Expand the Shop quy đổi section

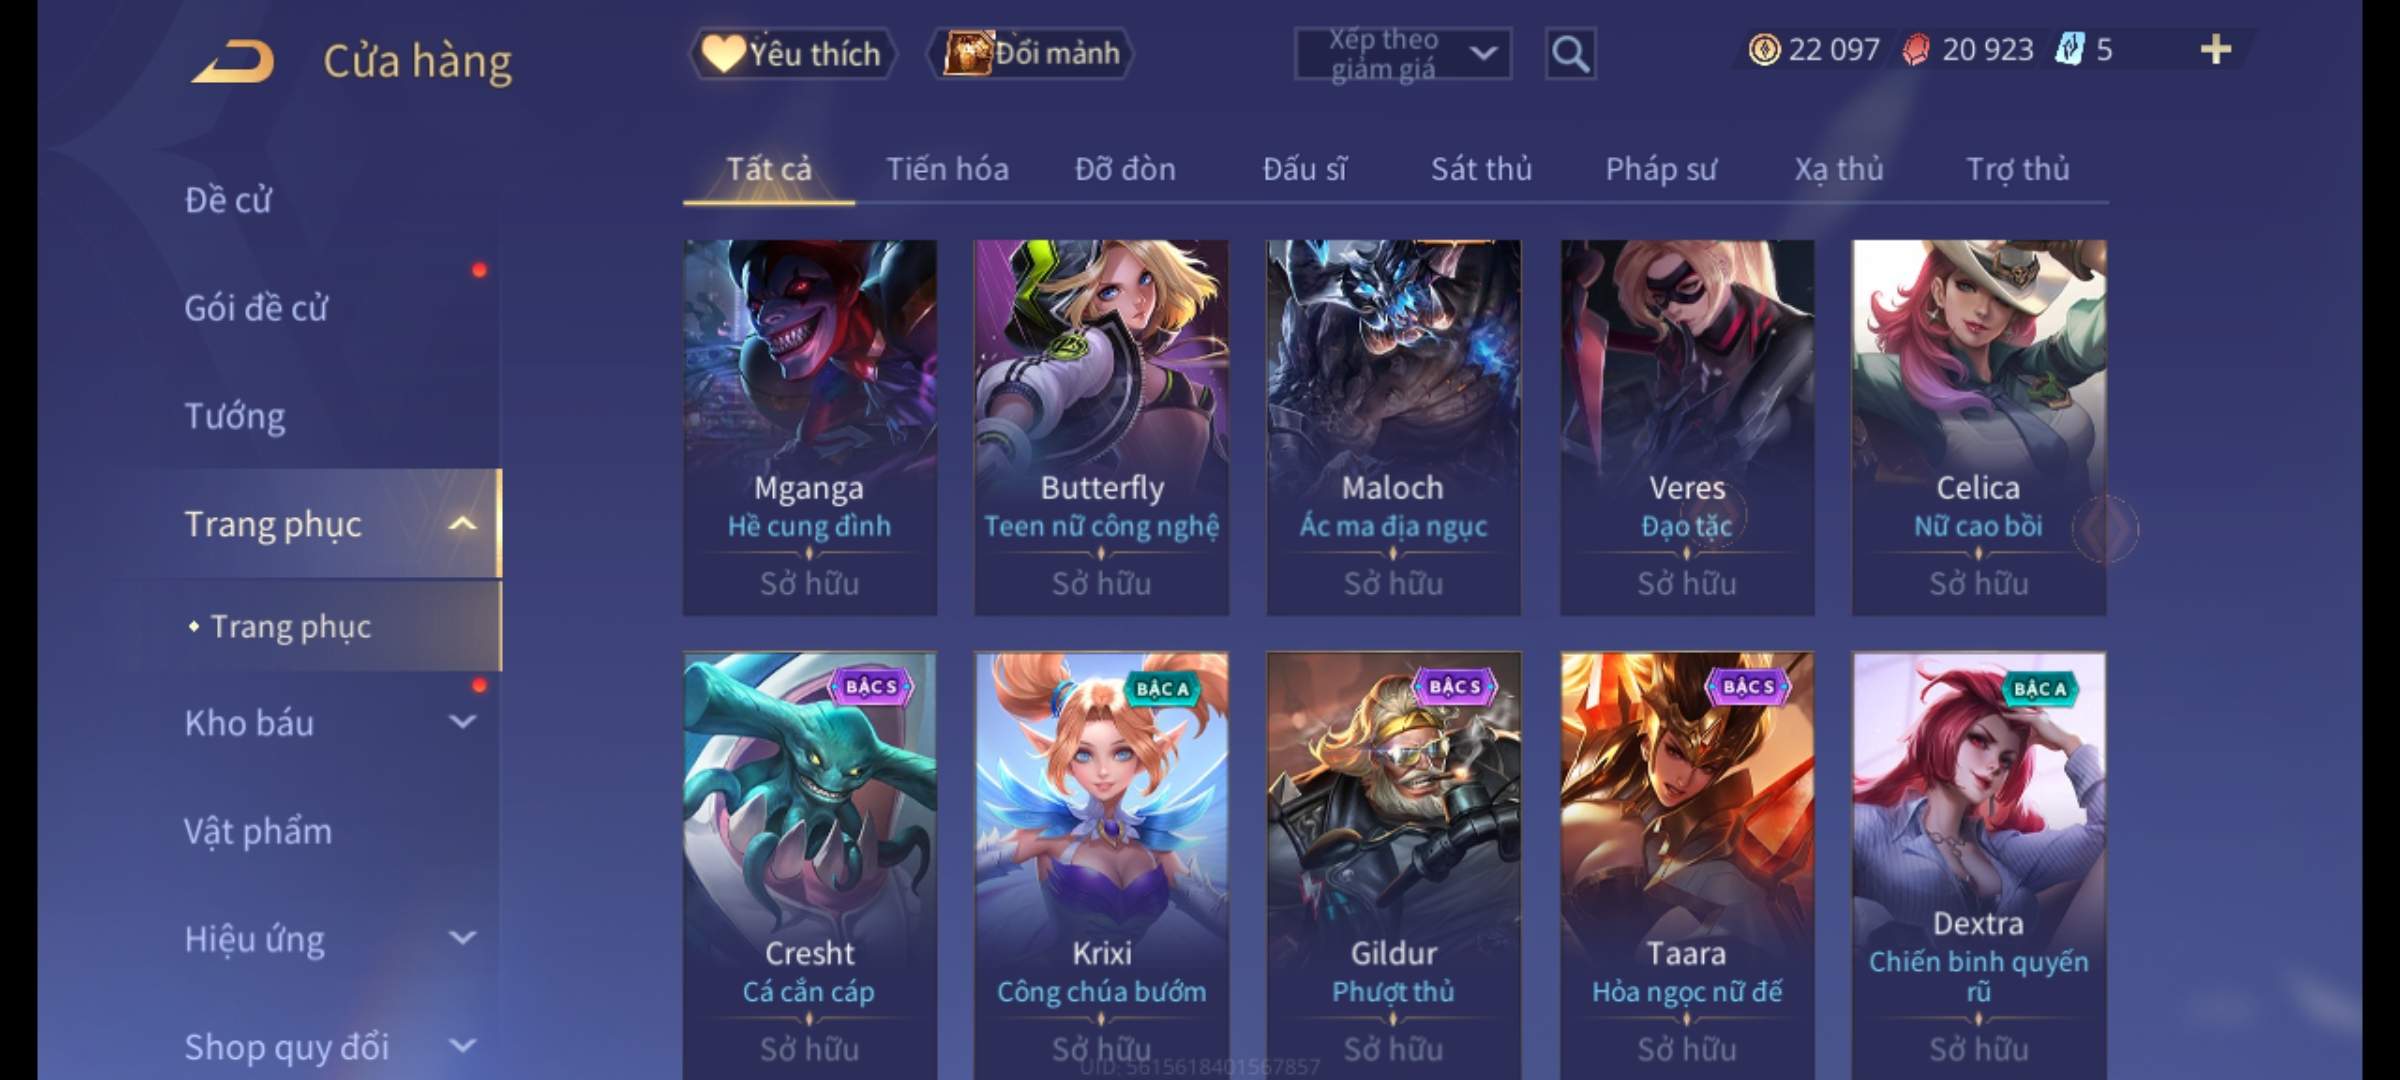(x=462, y=1046)
